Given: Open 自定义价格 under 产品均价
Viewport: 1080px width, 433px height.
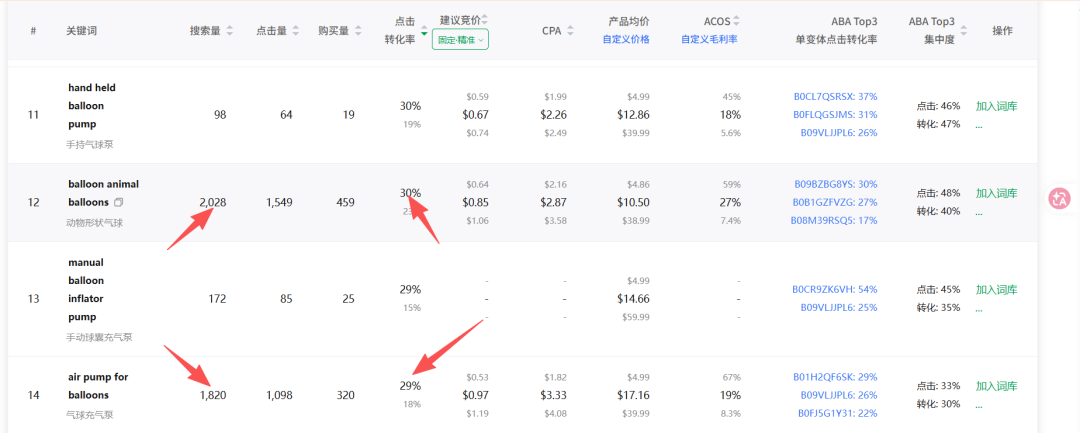Looking at the screenshot, I should click(626, 40).
